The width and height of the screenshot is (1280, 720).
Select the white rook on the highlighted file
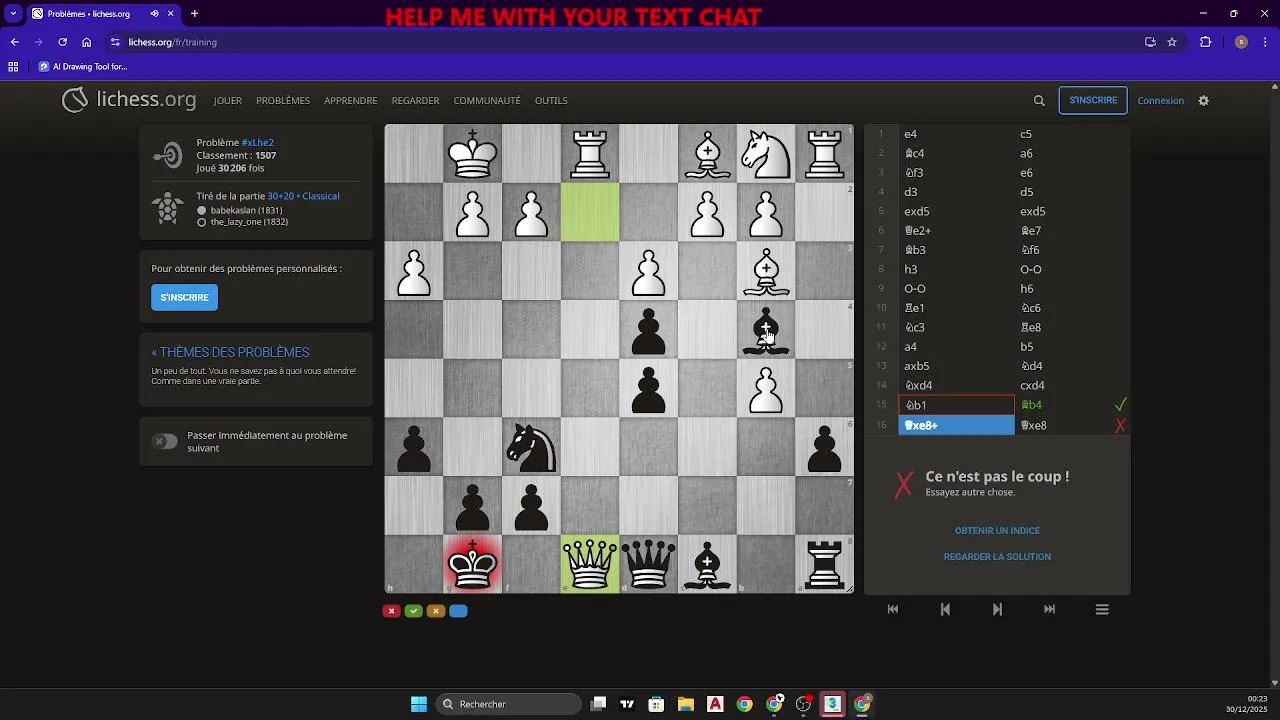pyautogui.click(x=590, y=153)
